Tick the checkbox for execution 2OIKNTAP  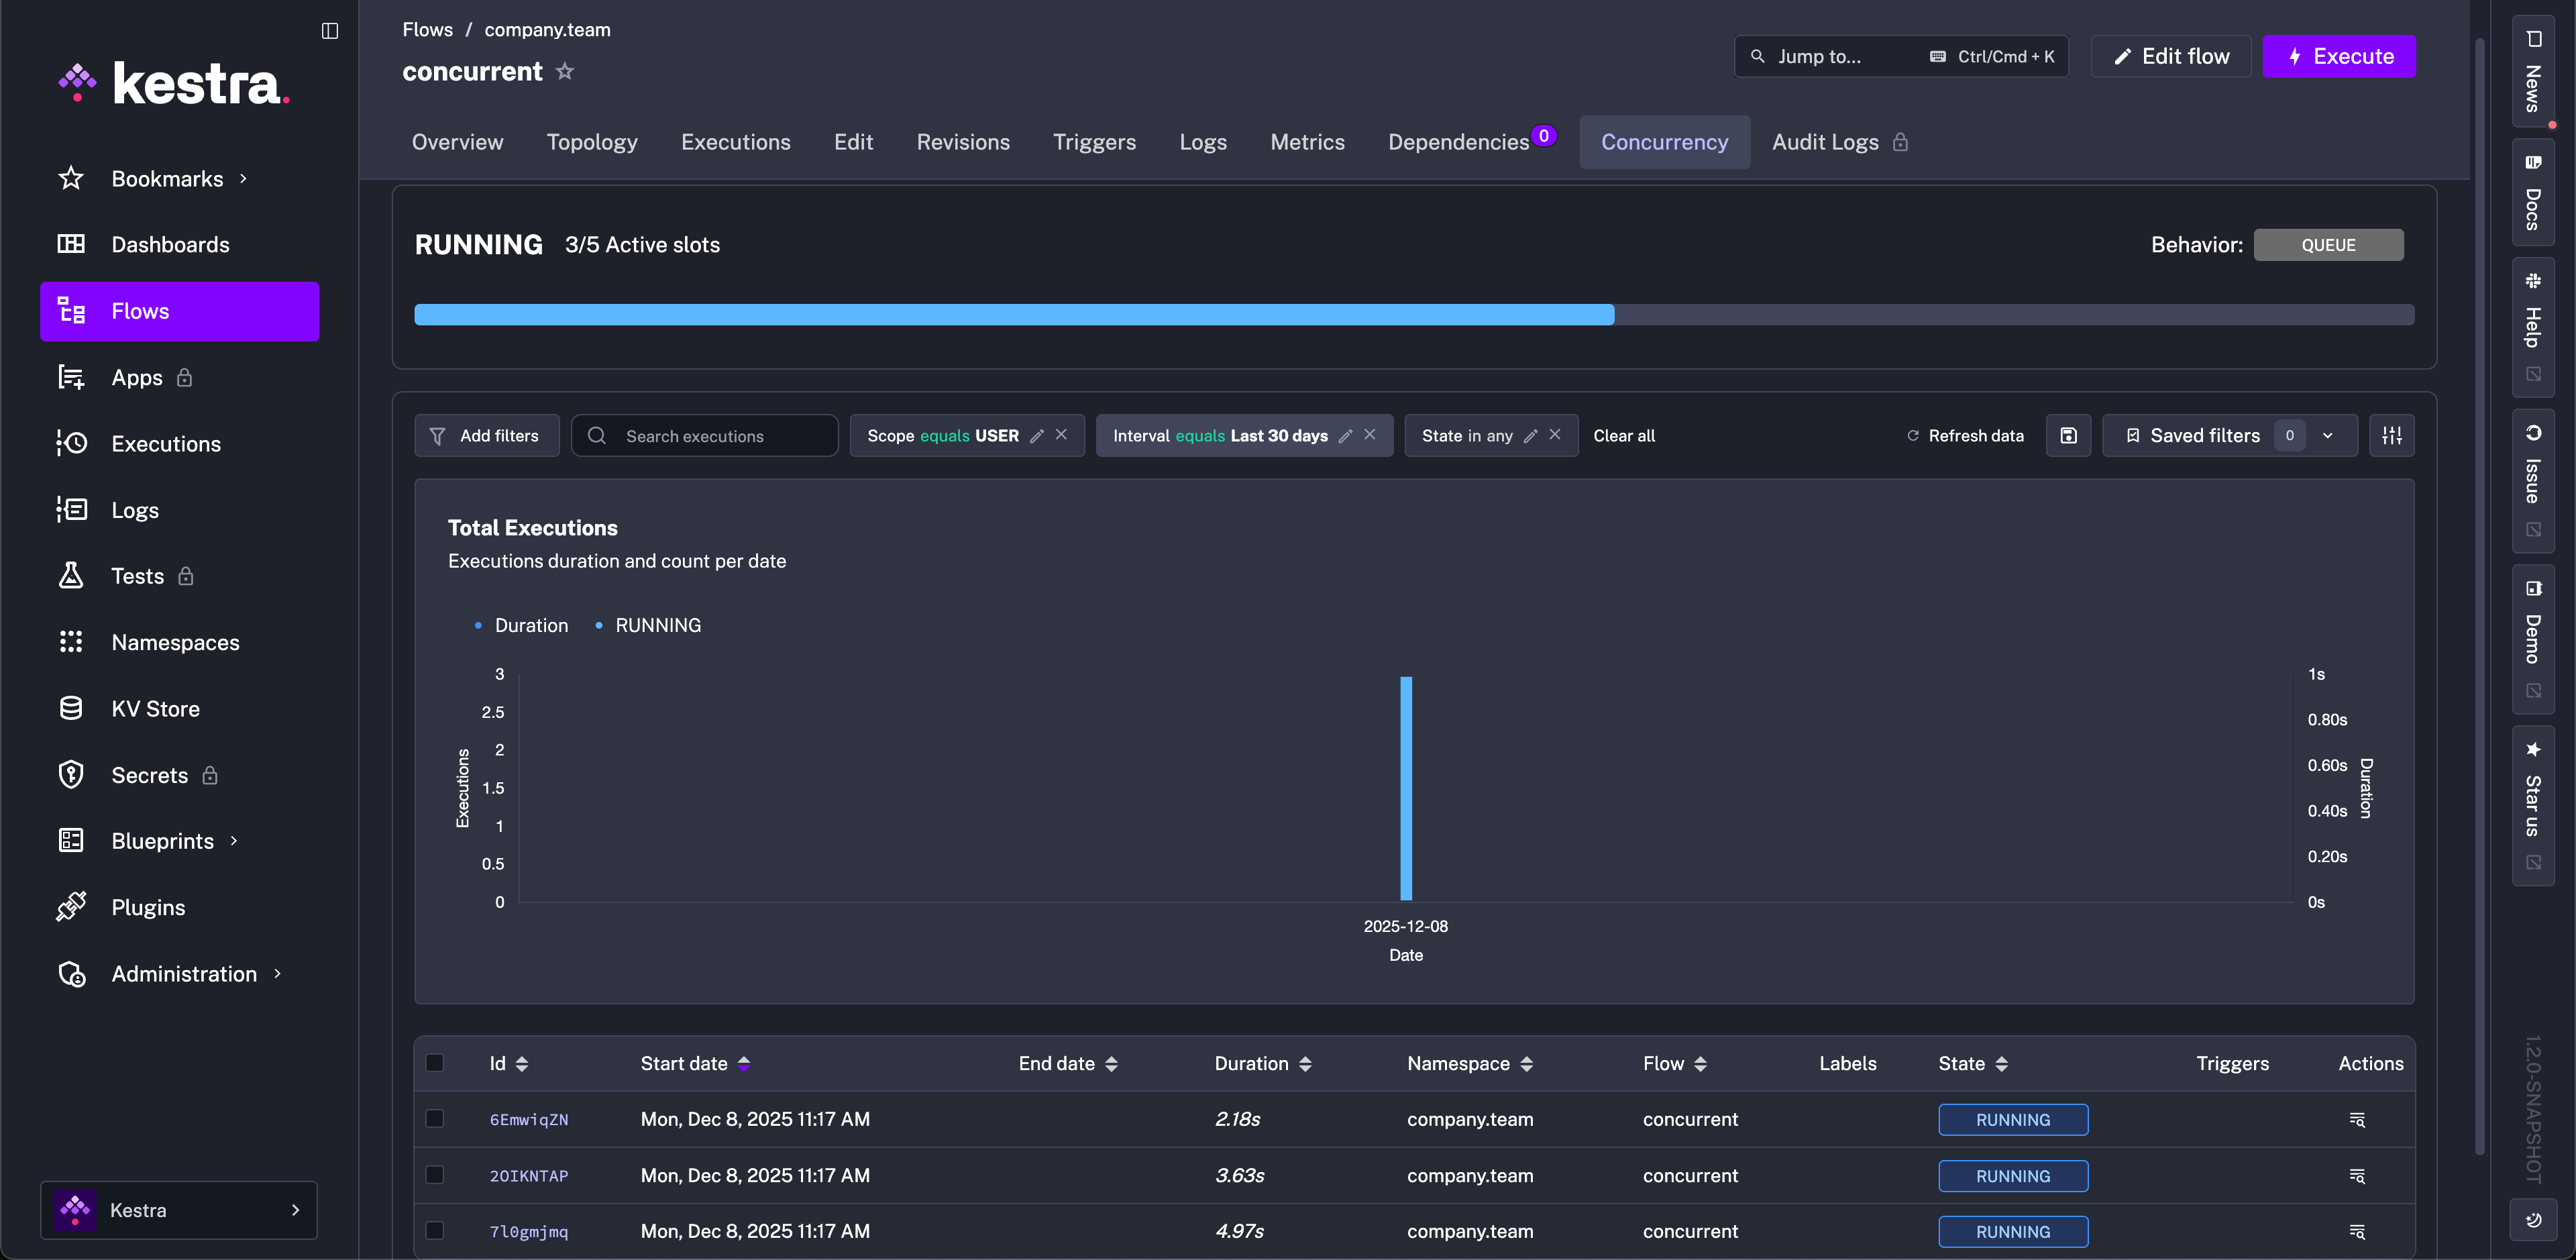coord(435,1175)
